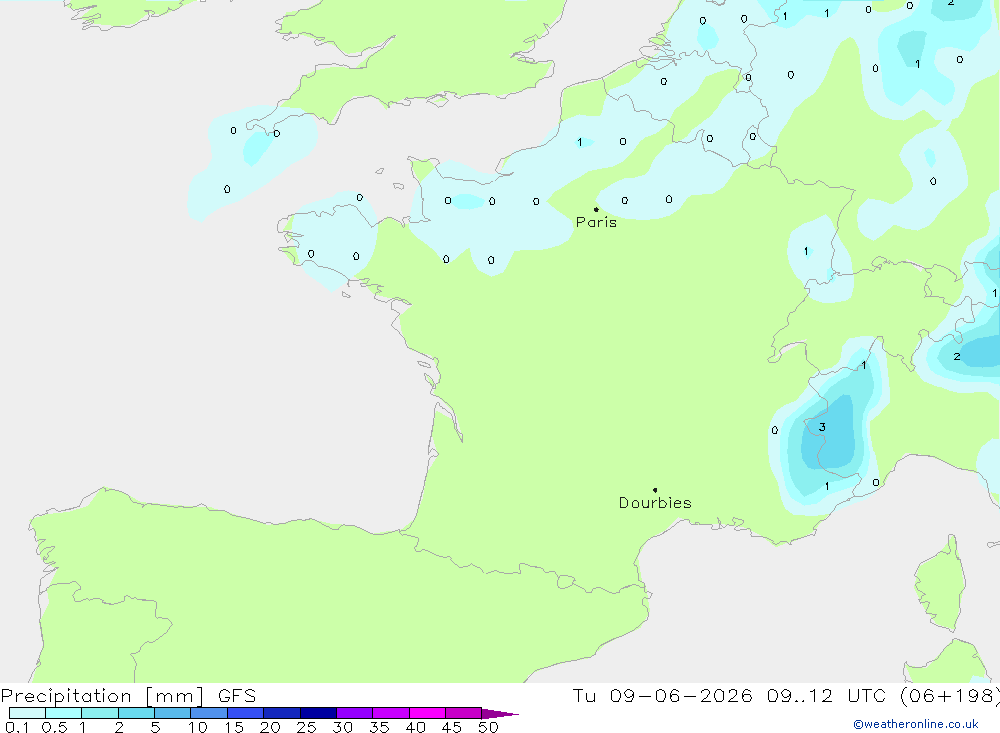Click the forecast date 'Tu 09-06-2026' text

click(662, 695)
